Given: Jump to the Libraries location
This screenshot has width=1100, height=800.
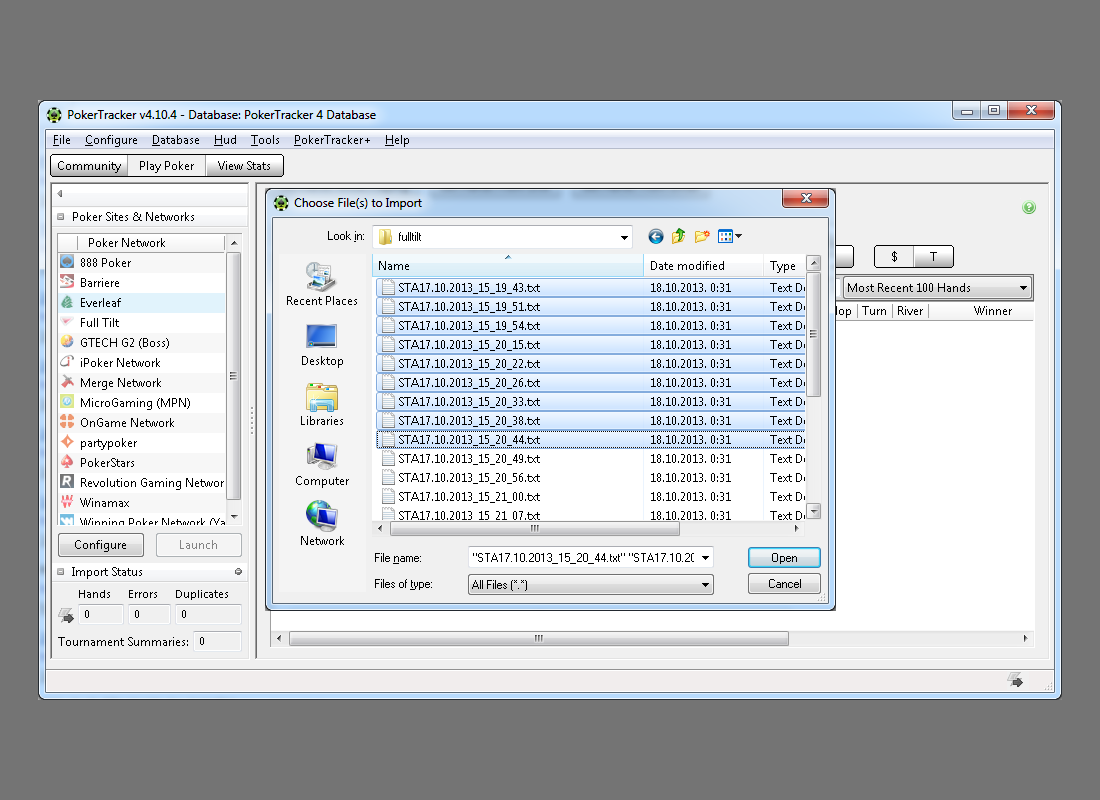Looking at the screenshot, I should [x=321, y=404].
